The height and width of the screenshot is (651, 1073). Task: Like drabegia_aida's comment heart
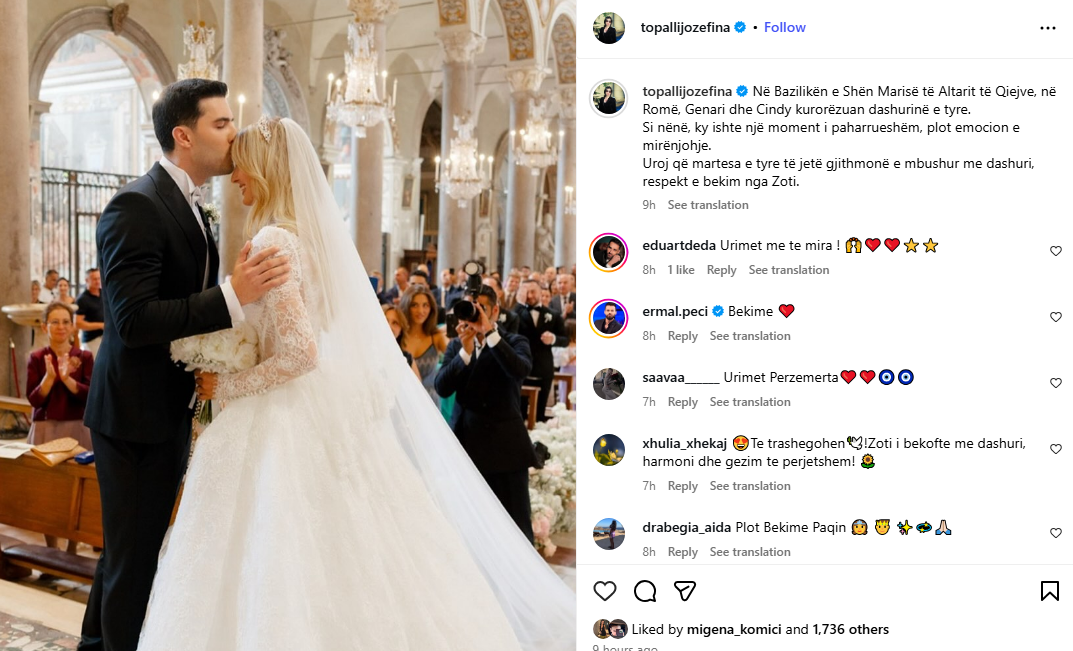(x=1056, y=533)
